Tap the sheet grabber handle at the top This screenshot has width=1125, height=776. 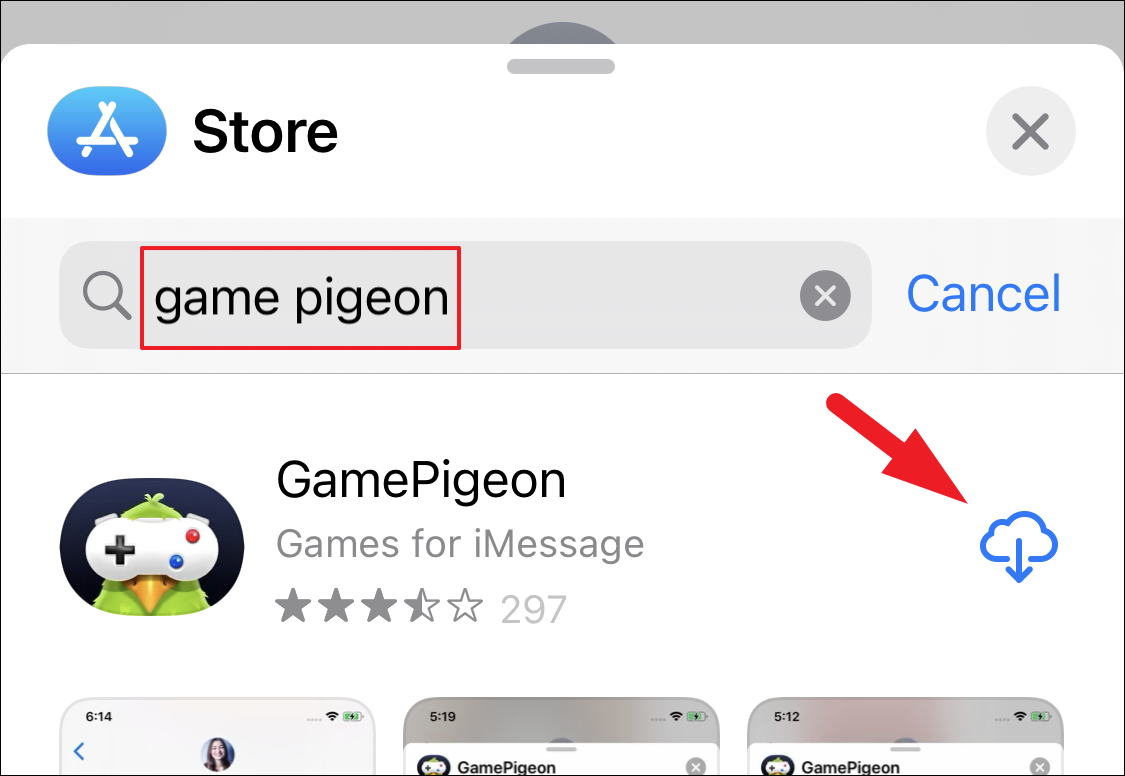pyautogui.click(x=561, y=66)
